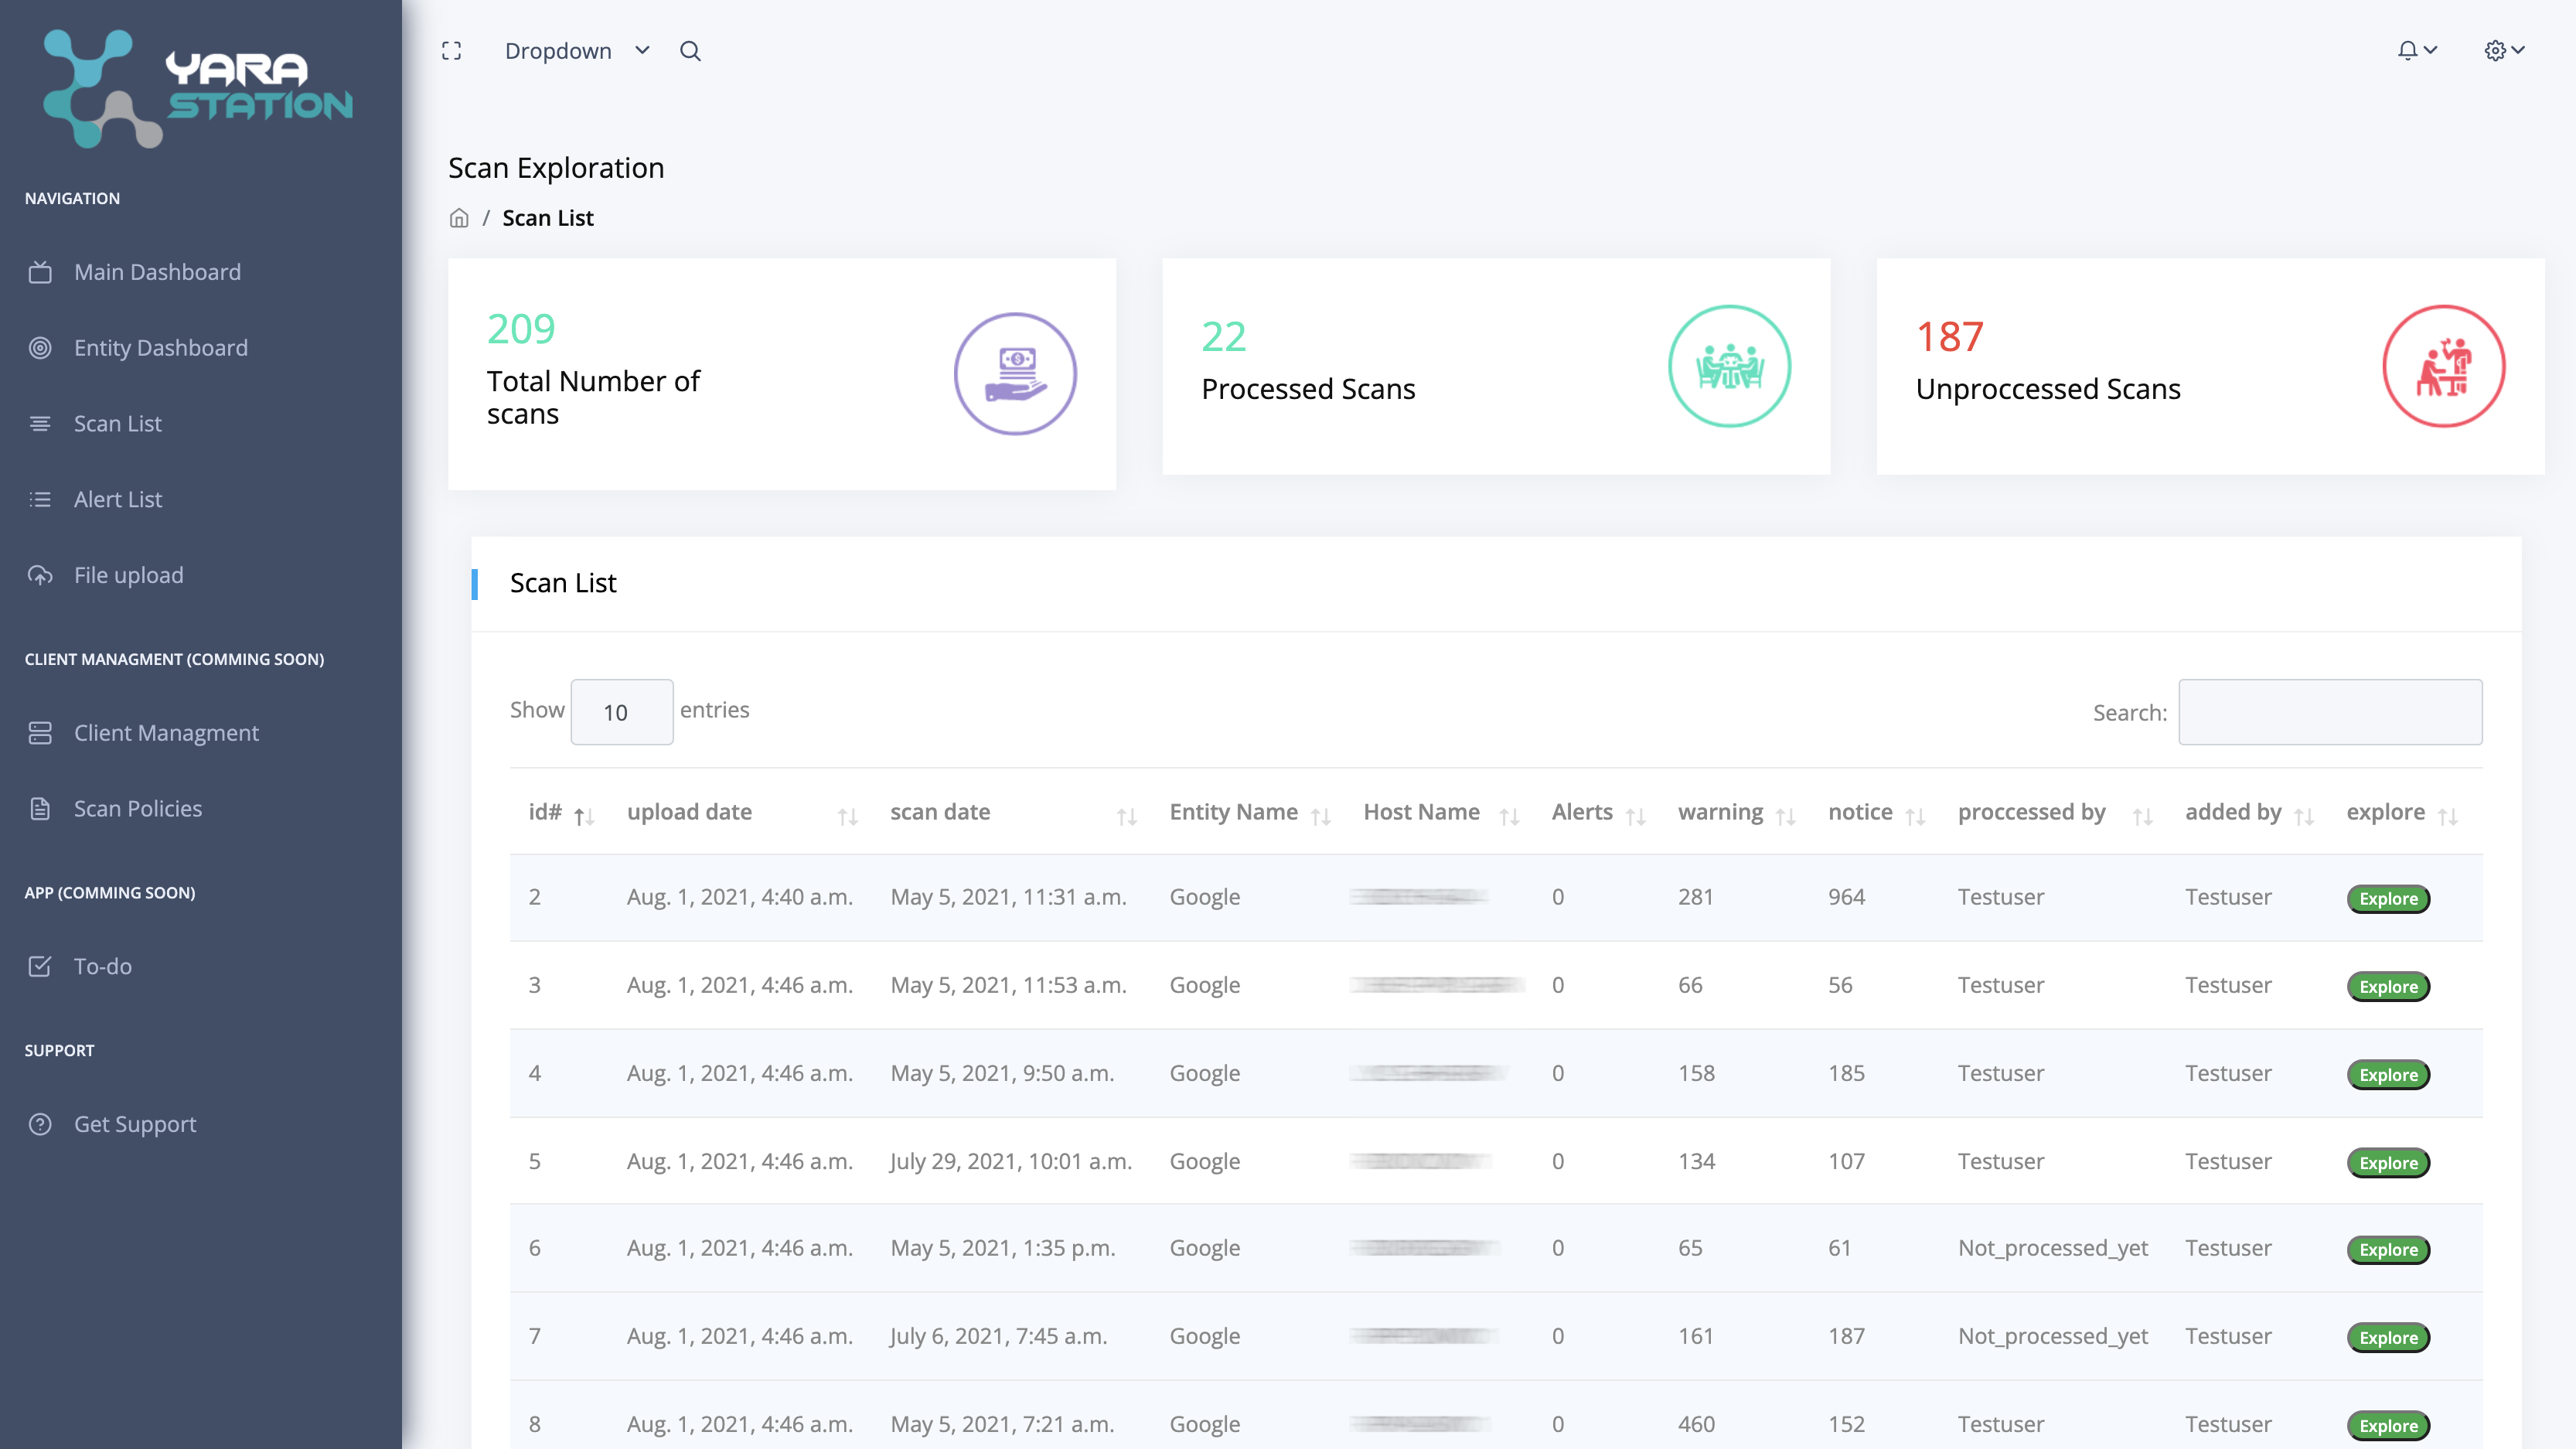Viewport: 2576px width, 1449px height.
Task: Click the Yara Station logo
Action: [x=198, y=89]
